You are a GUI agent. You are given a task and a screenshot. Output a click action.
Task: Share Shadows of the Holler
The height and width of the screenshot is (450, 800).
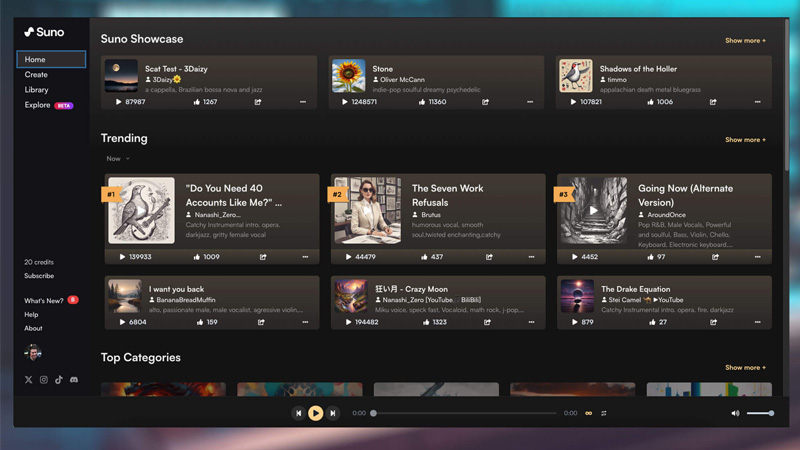click(x=713, y=102)
